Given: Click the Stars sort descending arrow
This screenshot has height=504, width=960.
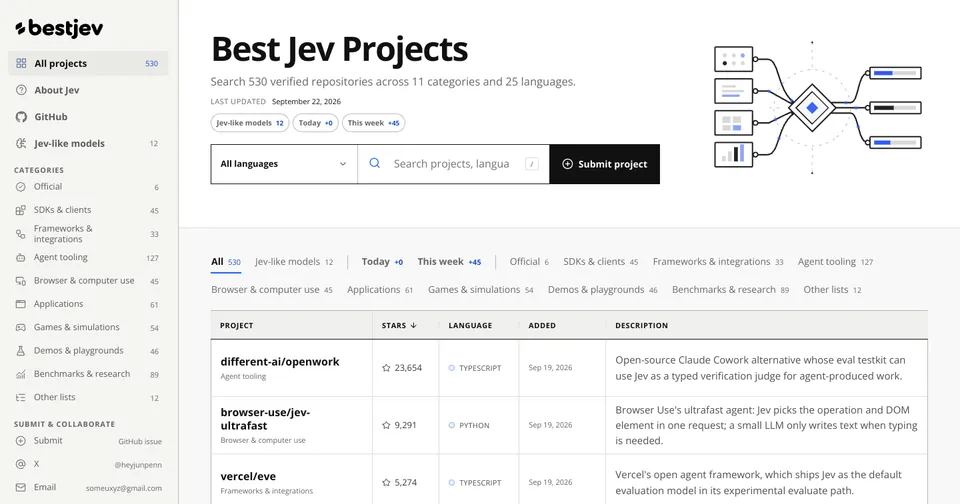Looking at the screenshot, I should (414, 325).
